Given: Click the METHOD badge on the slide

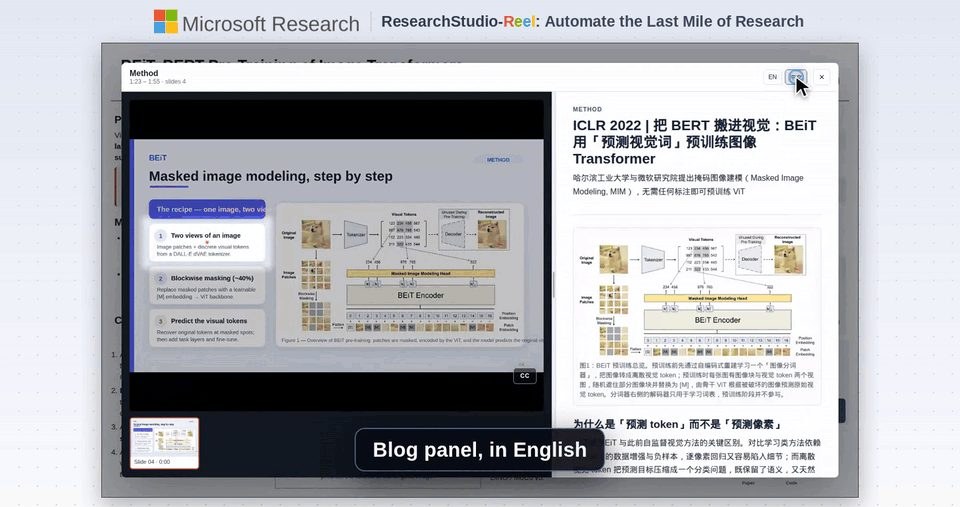Looking at the screenshot, I should pyautogui.click(x=498, y=160).
